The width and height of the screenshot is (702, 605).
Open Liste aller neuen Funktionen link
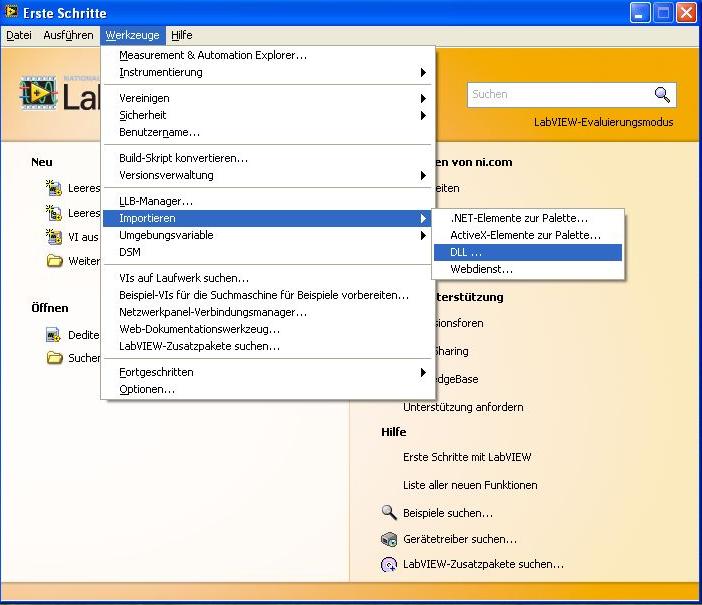click(x=470, y=485)
